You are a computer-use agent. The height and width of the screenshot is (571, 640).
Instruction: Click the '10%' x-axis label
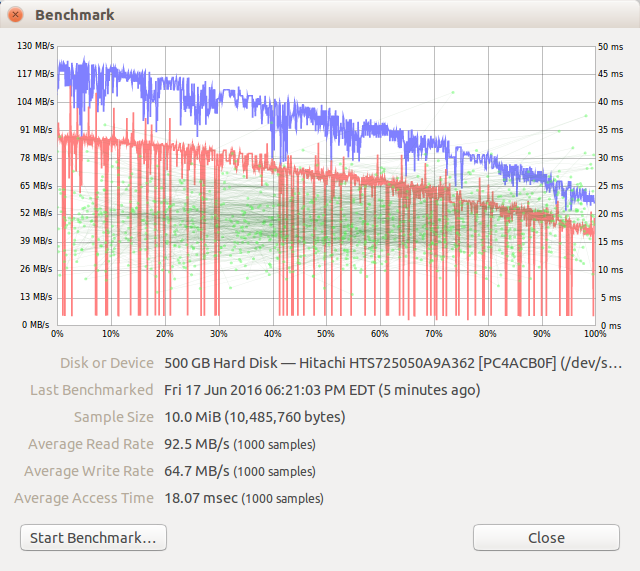[x=111, y=333]
